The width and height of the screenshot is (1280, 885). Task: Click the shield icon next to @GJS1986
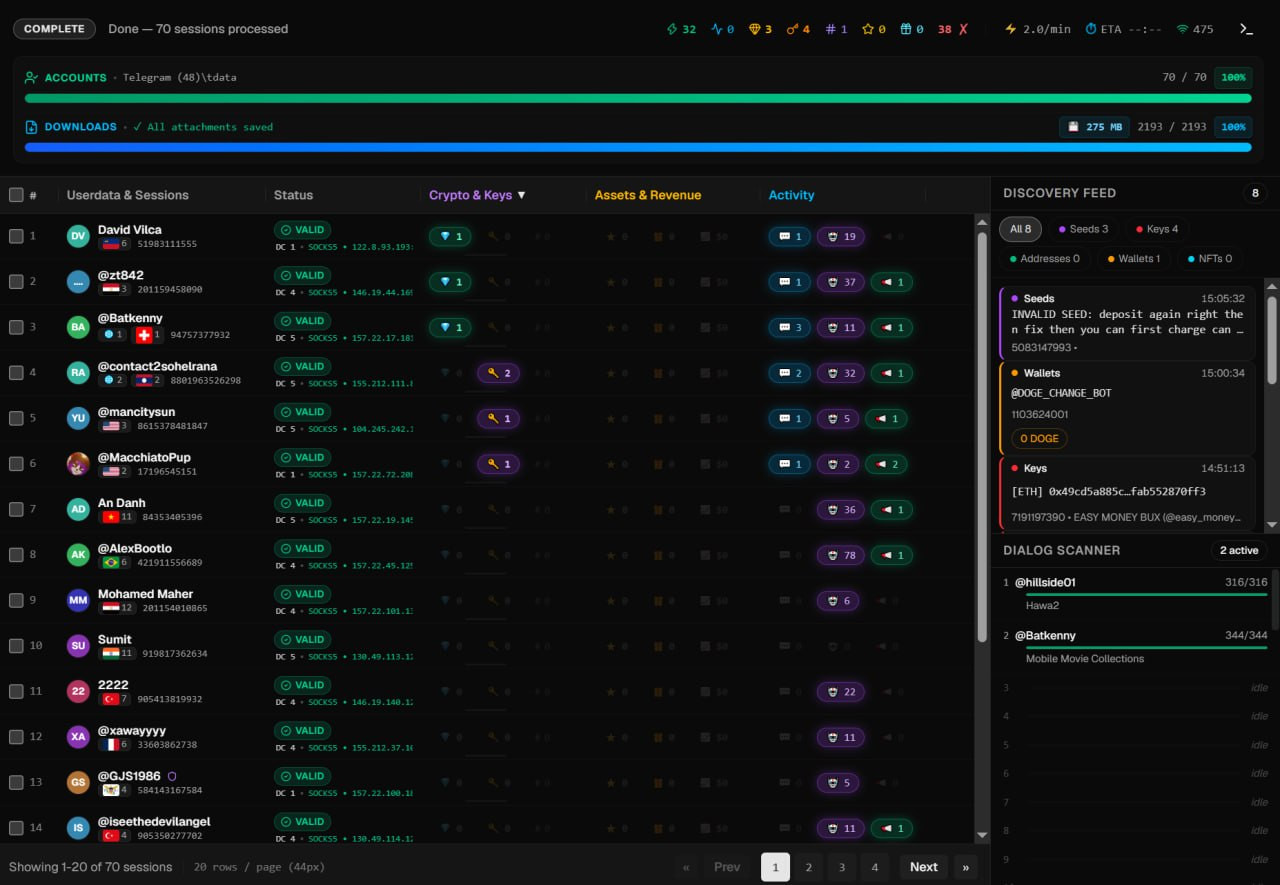point(172,776)
